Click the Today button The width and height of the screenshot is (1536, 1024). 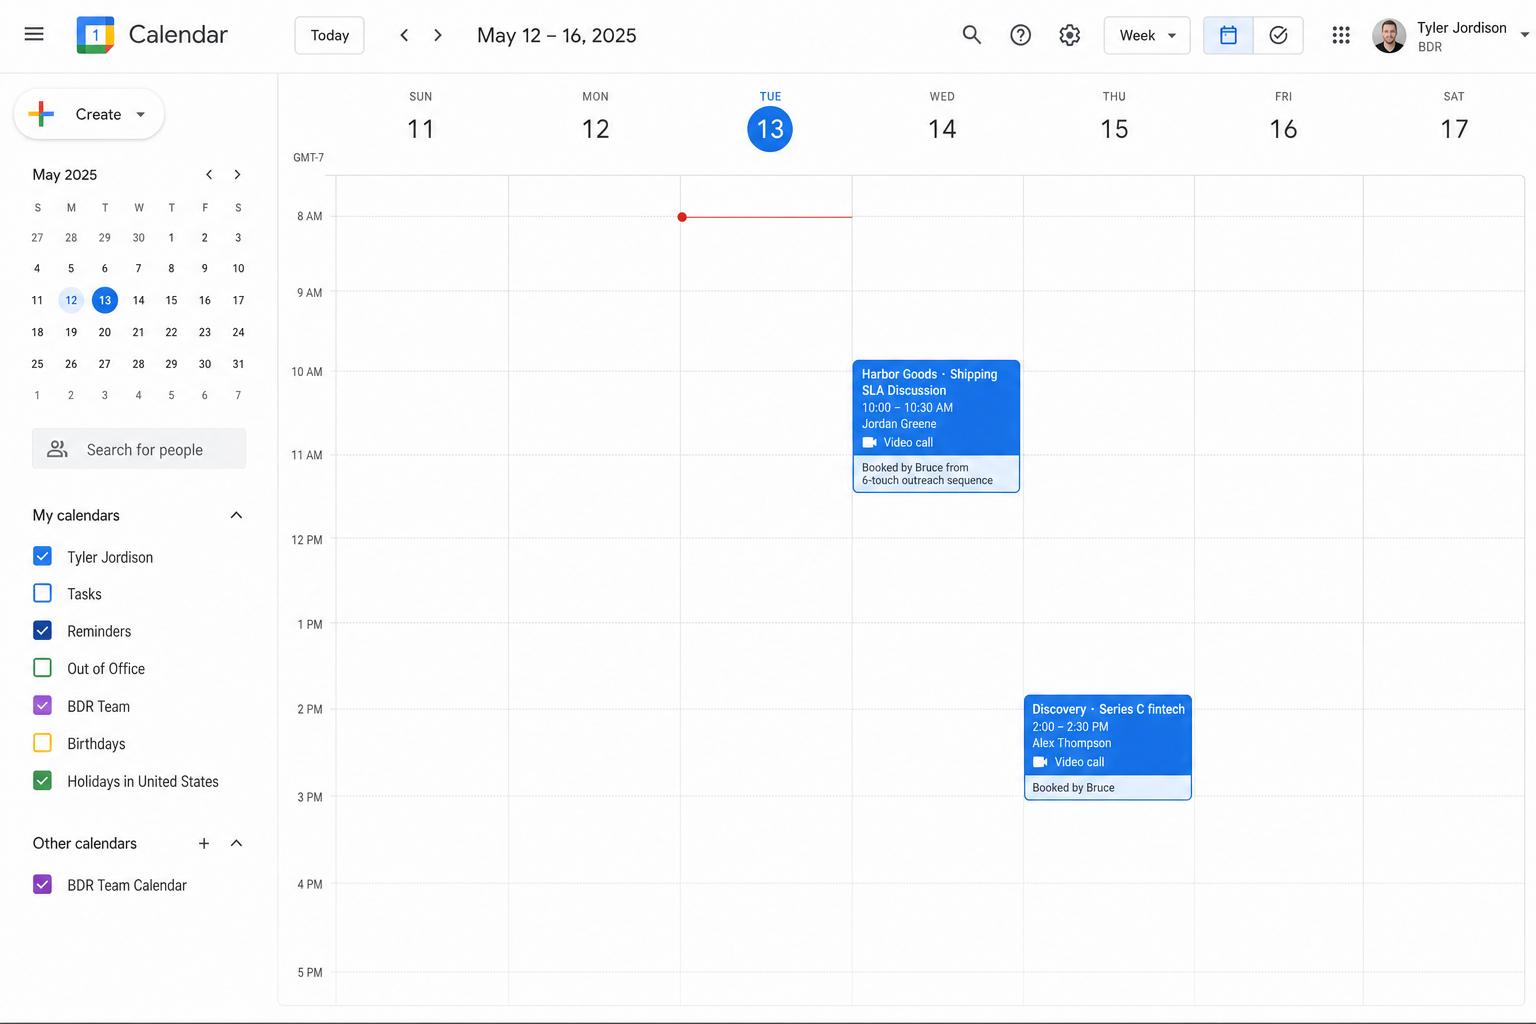[329, 35]
